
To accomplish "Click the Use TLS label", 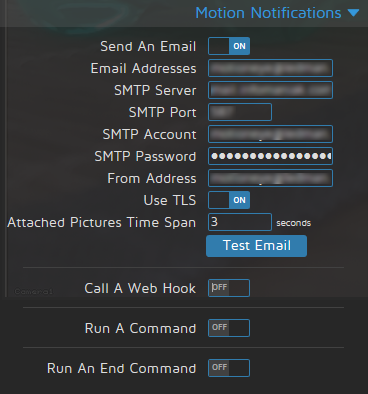I will [170, 200].
